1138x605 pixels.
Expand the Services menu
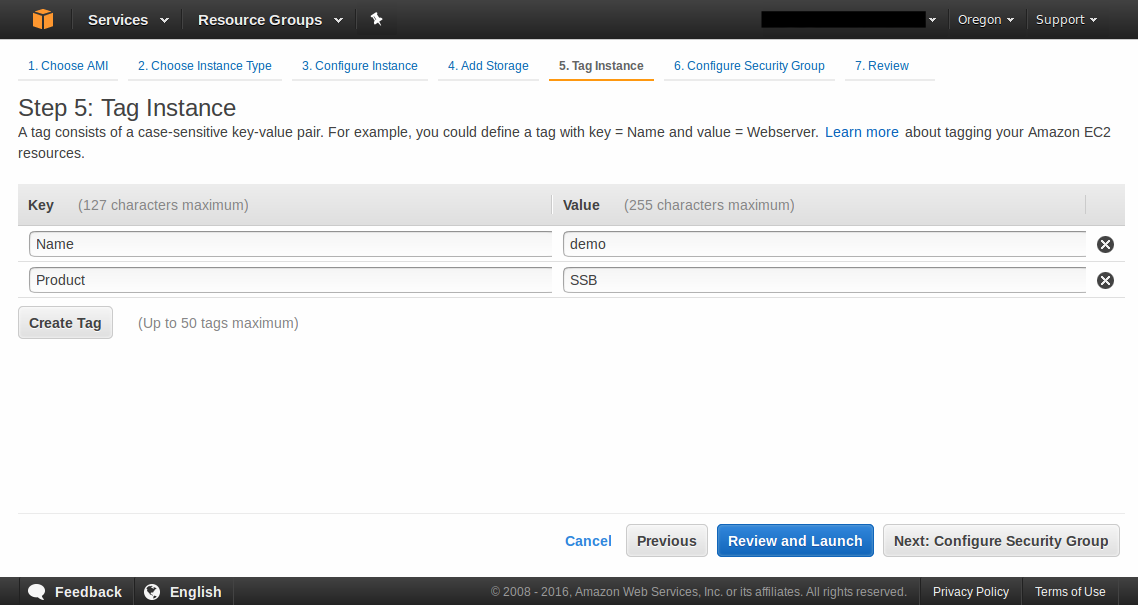(128, 20)
